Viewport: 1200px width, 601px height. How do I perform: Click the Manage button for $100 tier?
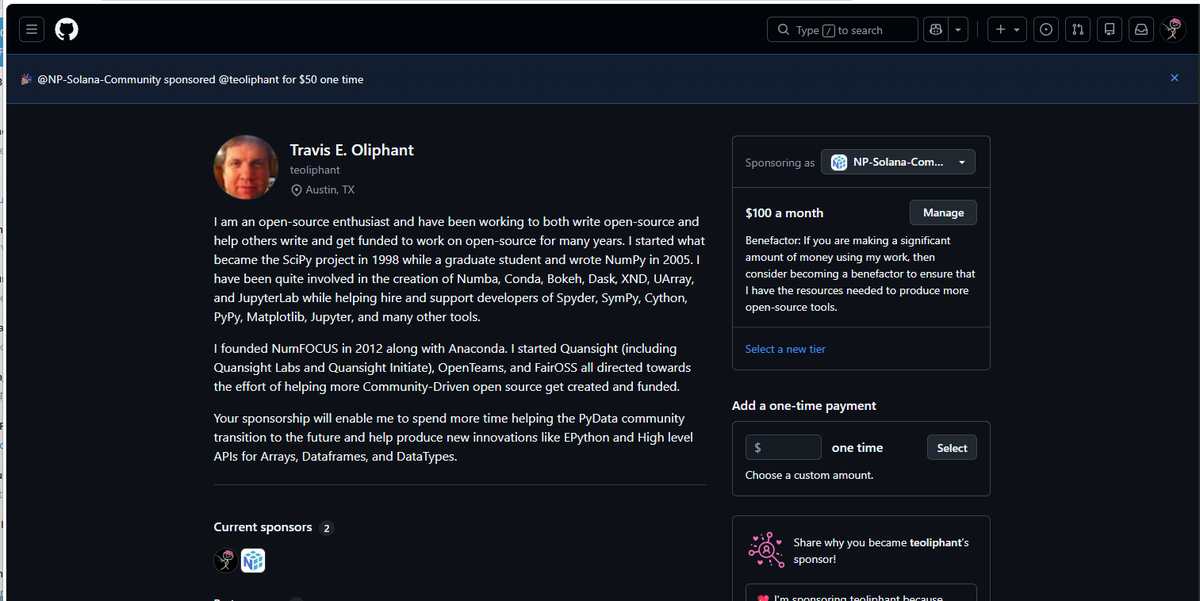(943, 213)
